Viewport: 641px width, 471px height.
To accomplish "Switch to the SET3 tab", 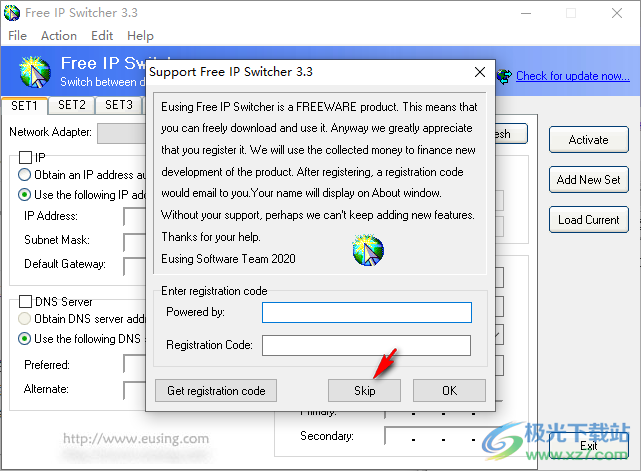I will pyautogui.click(x=119, y=105).
